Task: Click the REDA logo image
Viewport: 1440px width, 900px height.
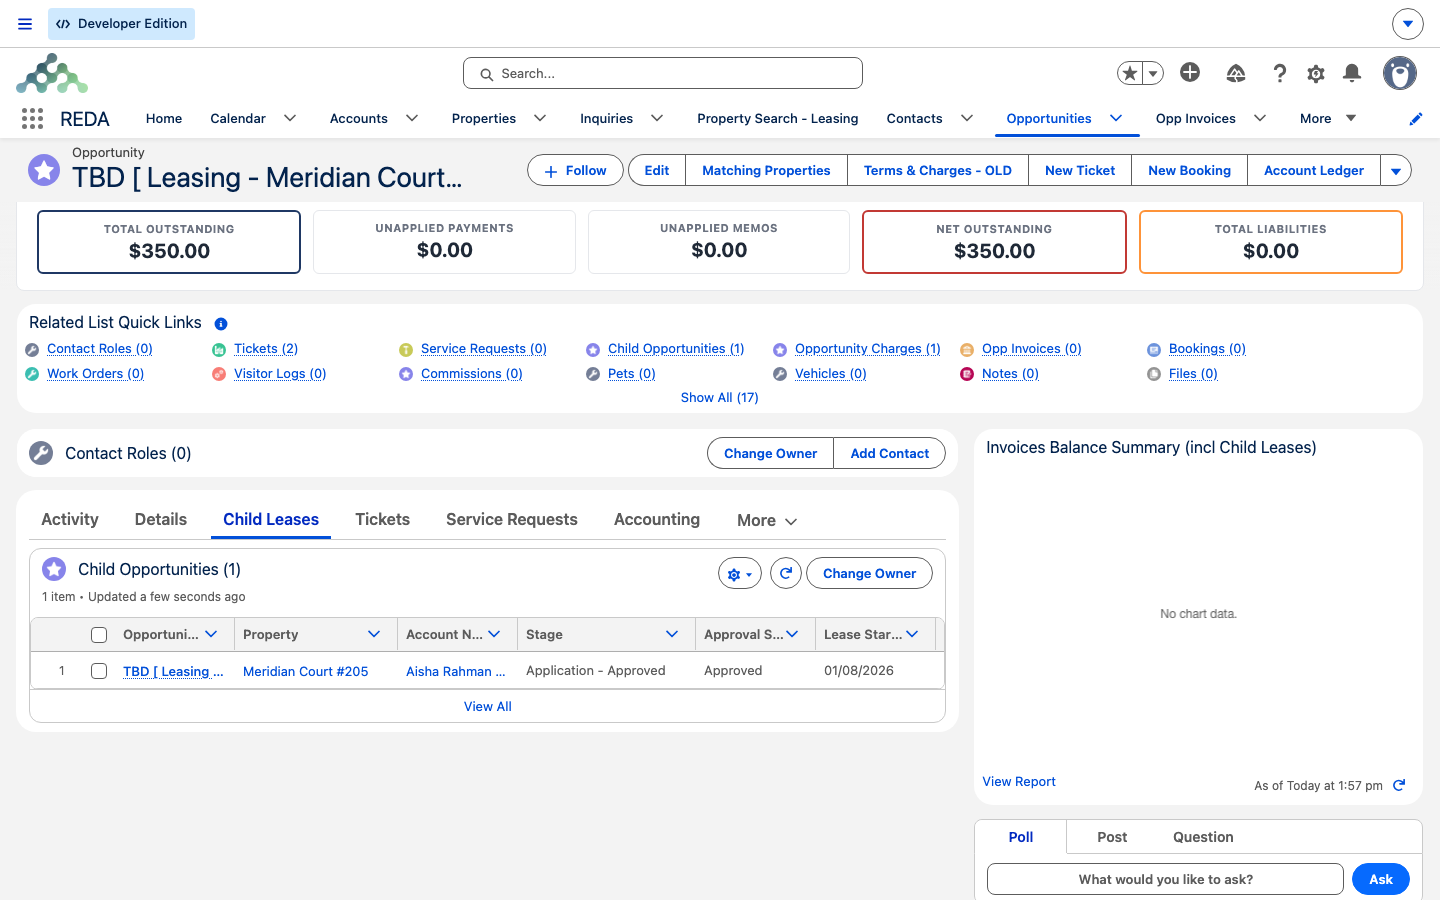Action: [52, 74]
